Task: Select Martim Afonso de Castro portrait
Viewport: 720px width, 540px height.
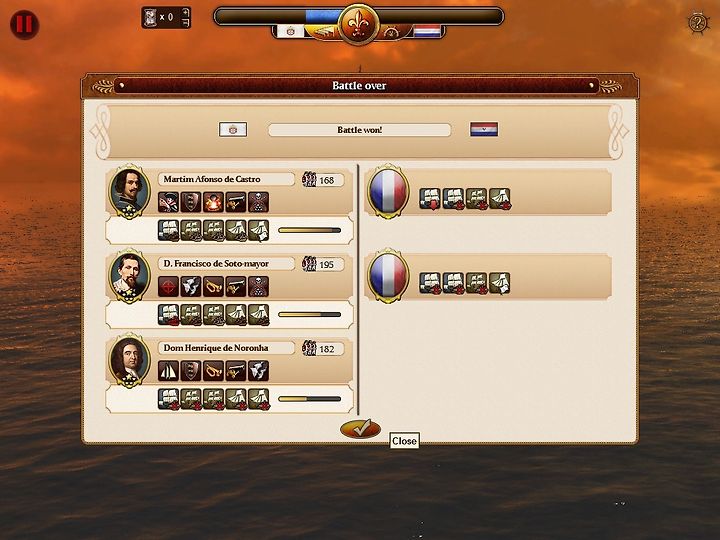Action: point(130,191)
